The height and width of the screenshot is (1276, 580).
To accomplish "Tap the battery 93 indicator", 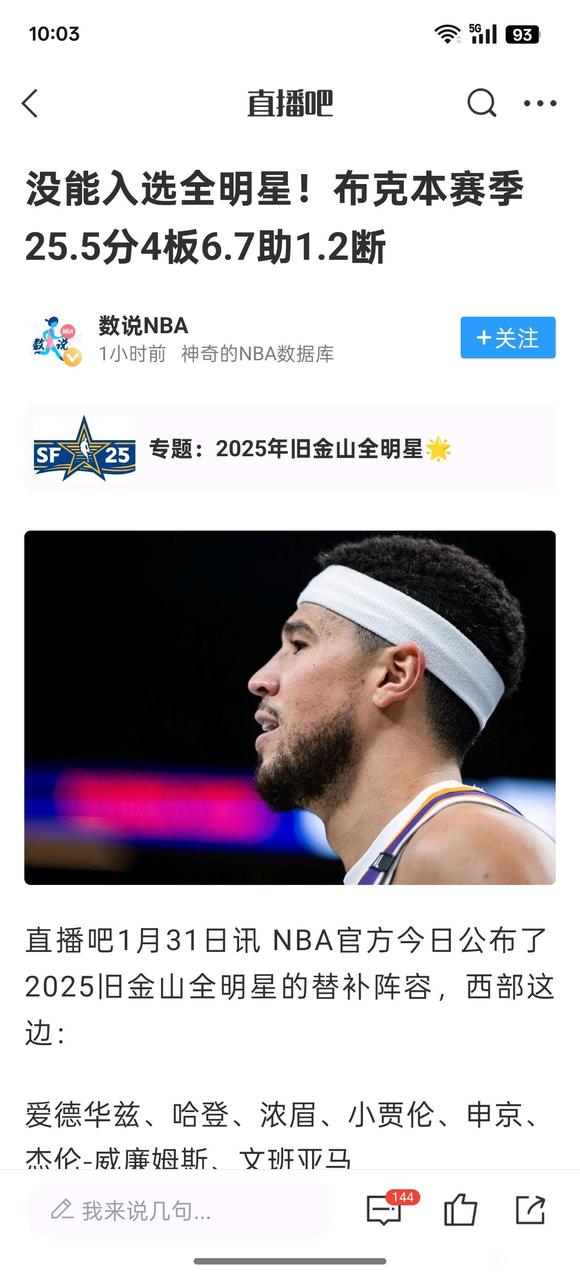I will click(523, 34).
